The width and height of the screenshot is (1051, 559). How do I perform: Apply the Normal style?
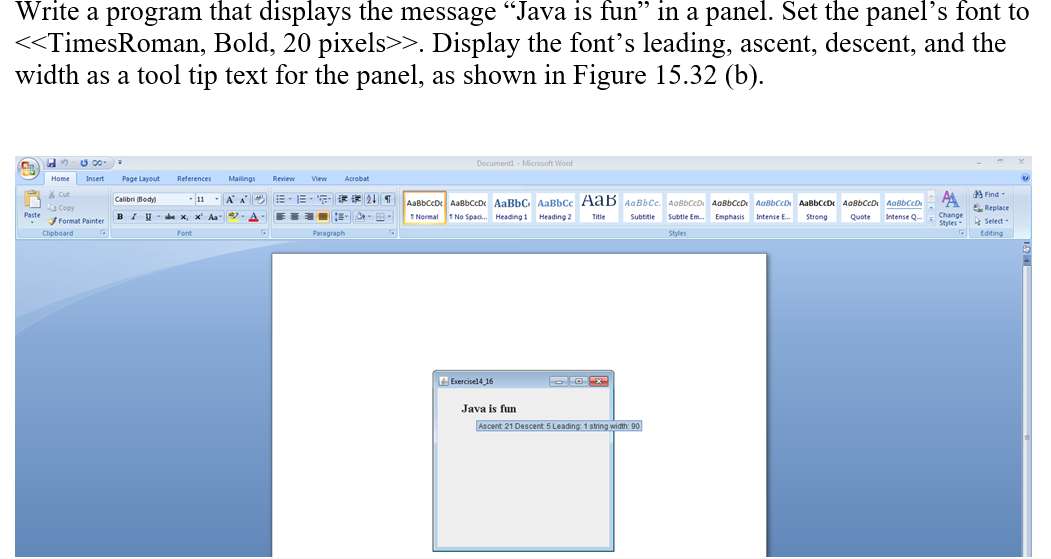click(x=425, y=208)
